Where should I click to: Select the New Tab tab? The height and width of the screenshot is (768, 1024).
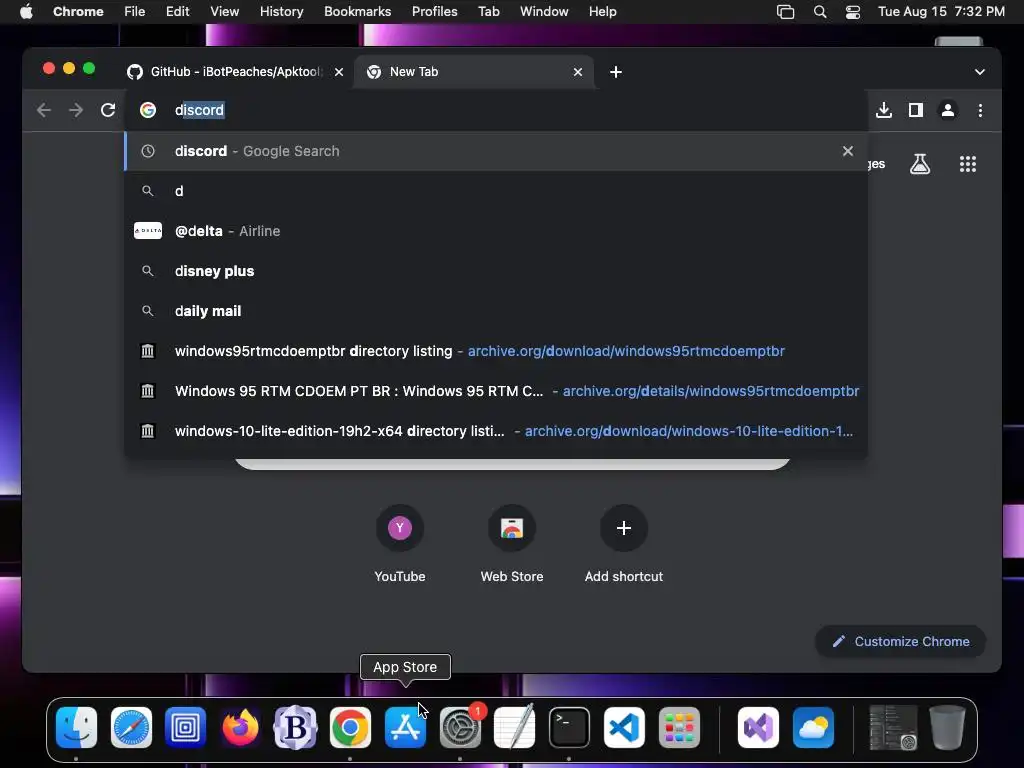click(x=473, y=72)
